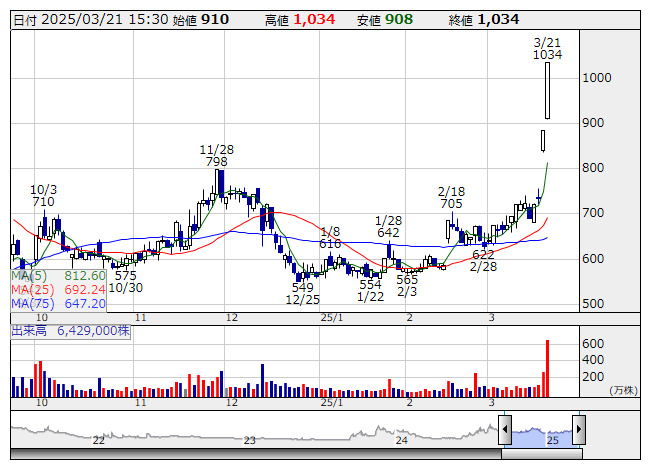Click the 1/22 554 low label
The width and height of the screenshot is (653, 470).
click(370, 291)
